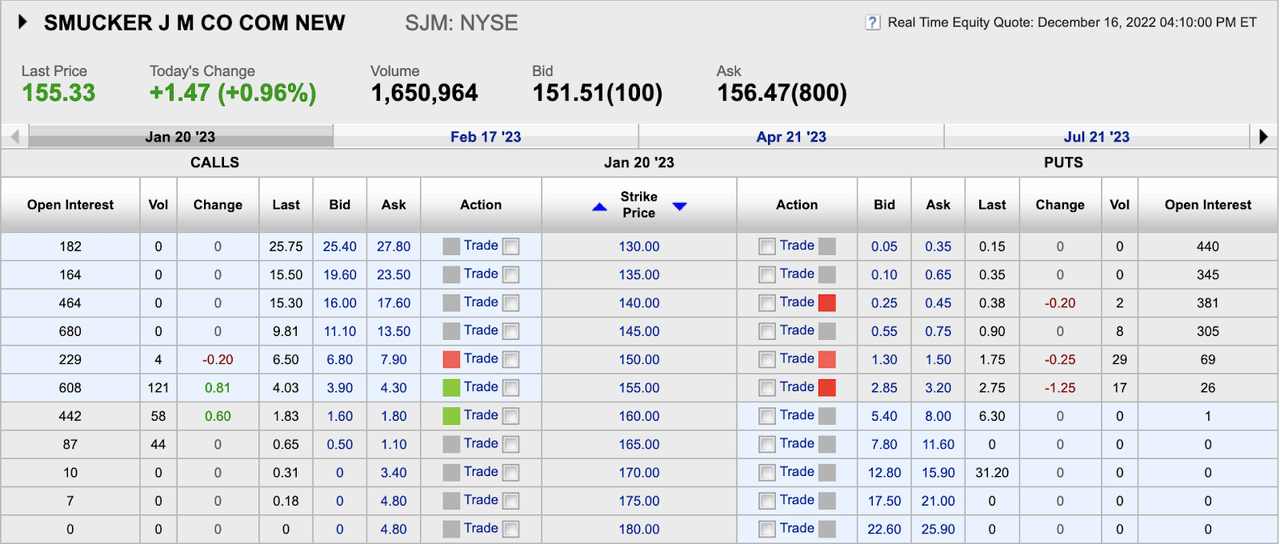Click the Volume value 1,650,964
This screenshot has height=544, width=1280.
pos(424,93)
